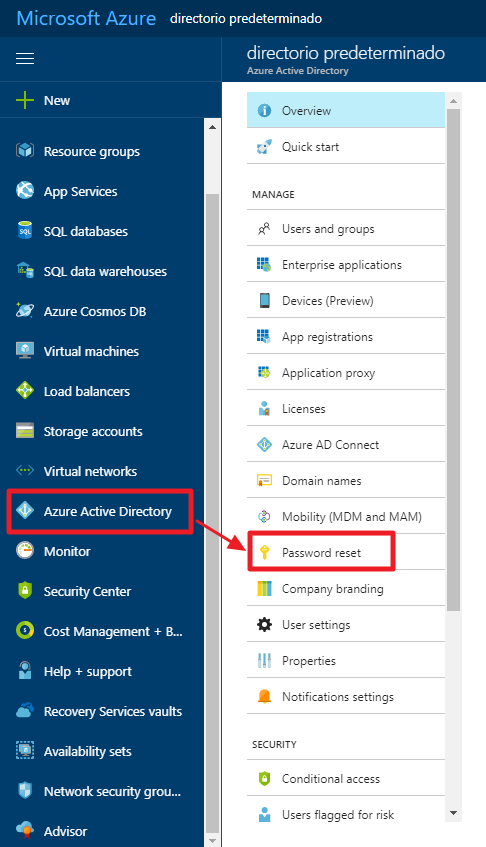Click the App Services globe icon

pyautogui.click(x=25, y=191)
